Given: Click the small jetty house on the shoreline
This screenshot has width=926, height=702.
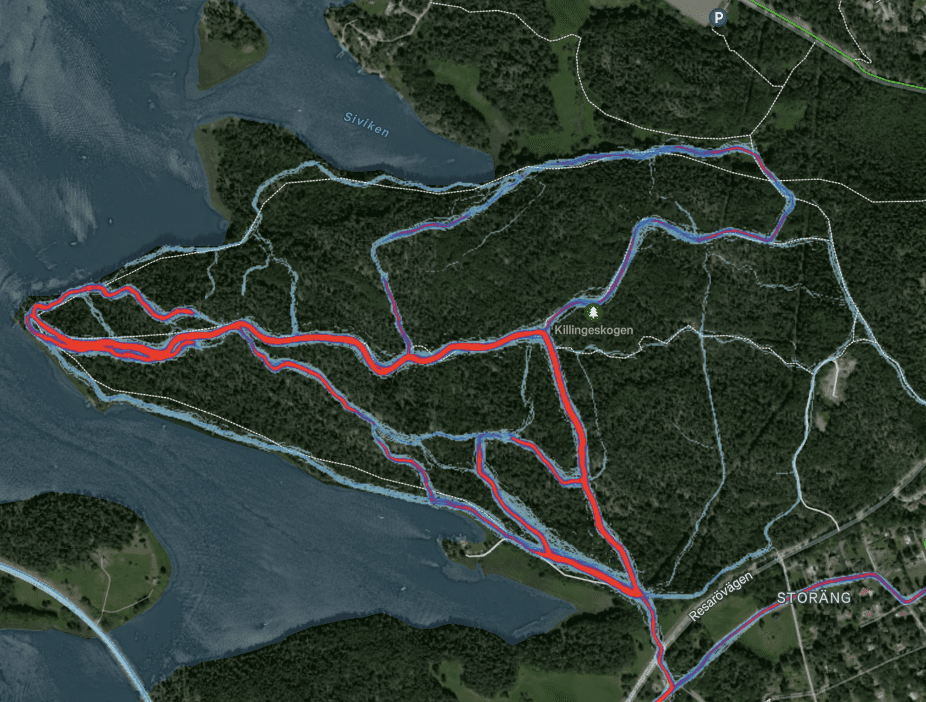Looking at the screenshot, I should click(458, 538).
